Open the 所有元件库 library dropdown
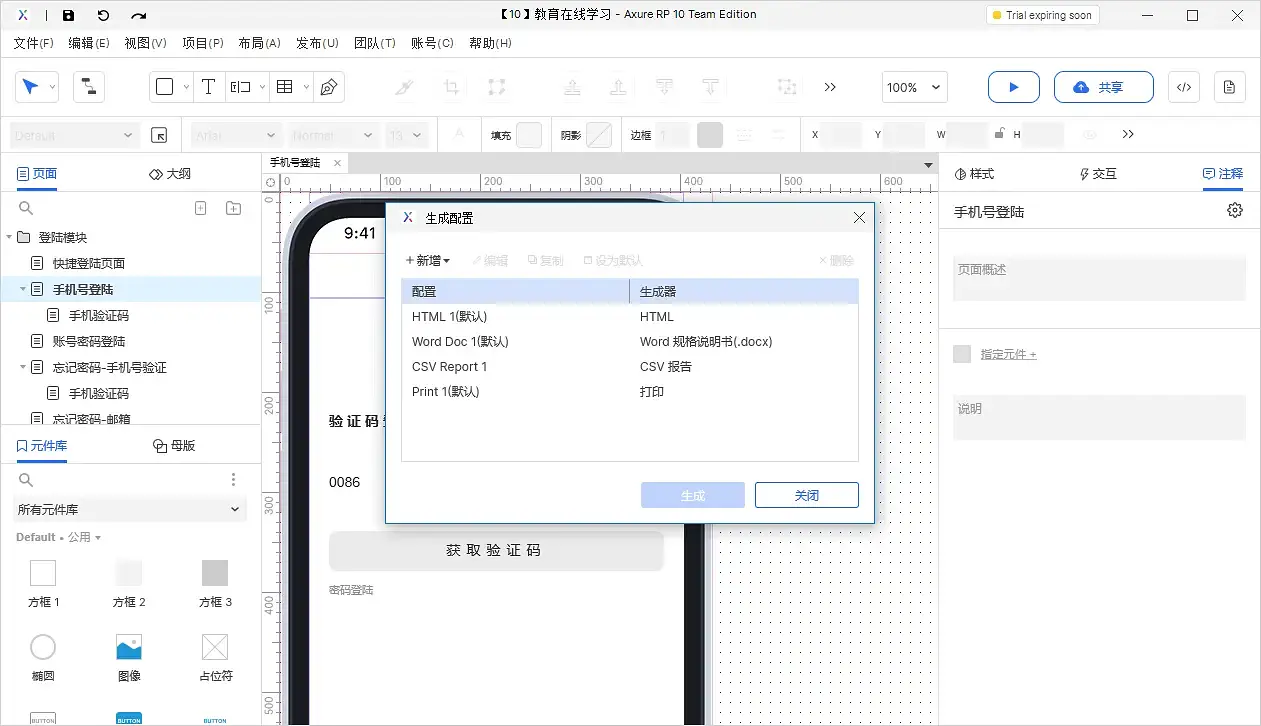This screenshot has width=1261, height=726. pos(129,509)
